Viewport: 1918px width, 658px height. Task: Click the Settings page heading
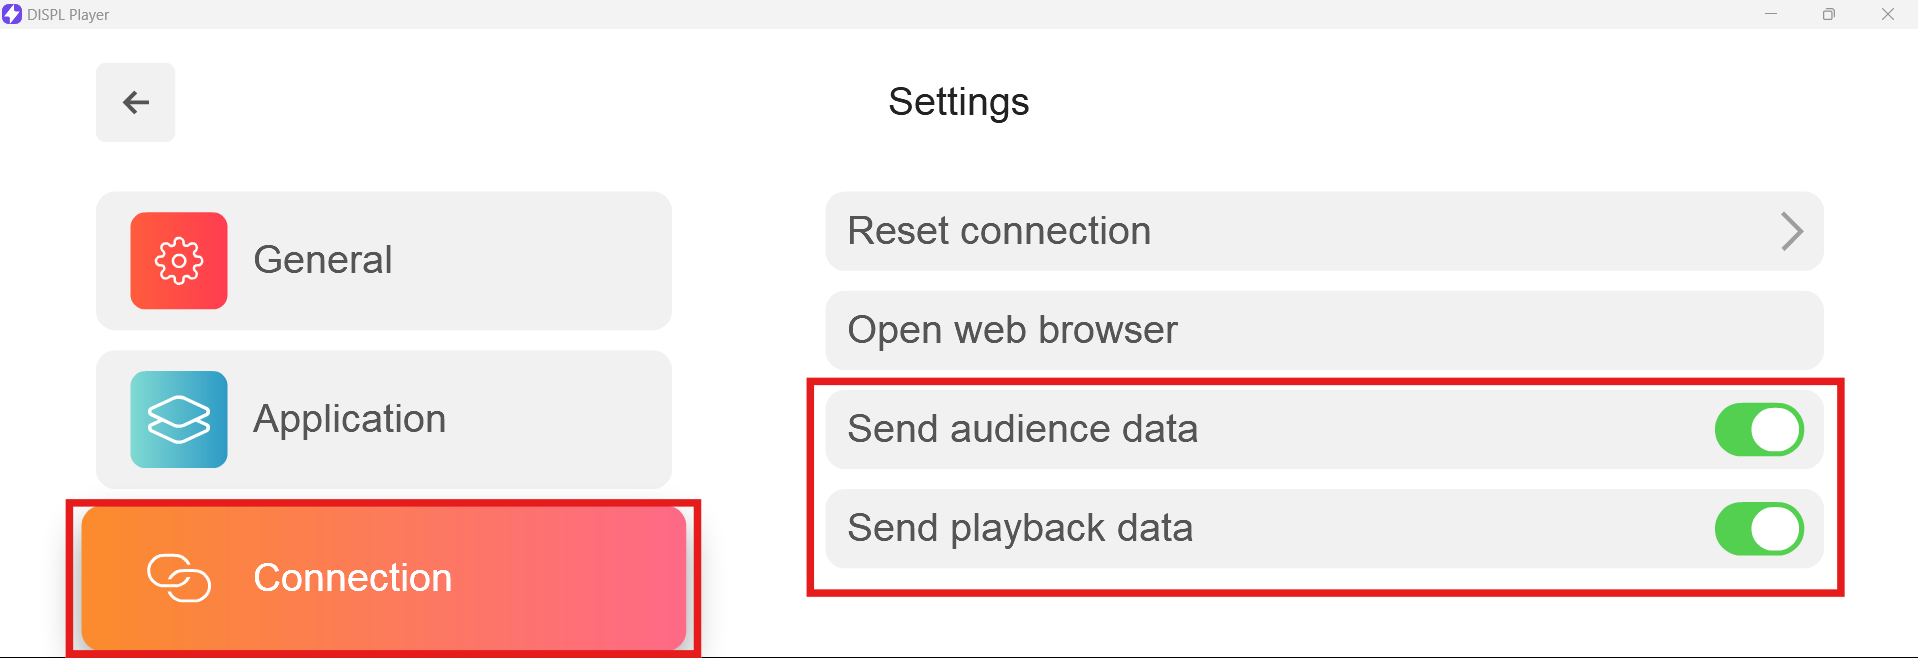pyautogui.click(x=958, y=102)
